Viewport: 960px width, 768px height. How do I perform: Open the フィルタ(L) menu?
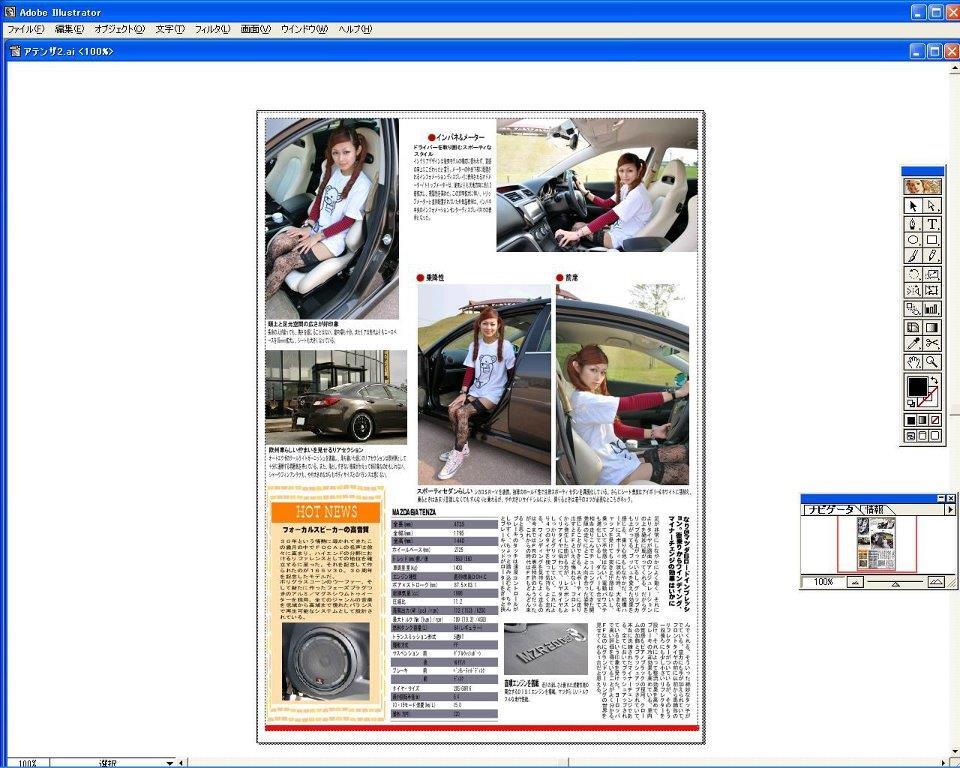pos(212,29)
